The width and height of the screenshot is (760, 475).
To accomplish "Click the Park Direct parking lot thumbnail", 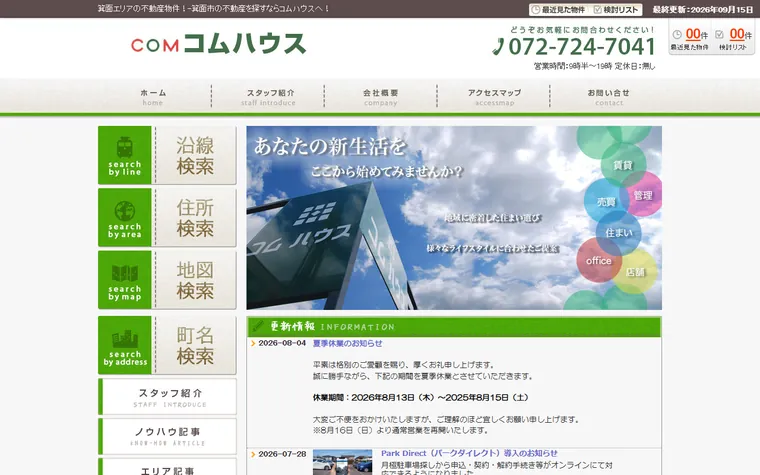I will (x=342, y=462).
